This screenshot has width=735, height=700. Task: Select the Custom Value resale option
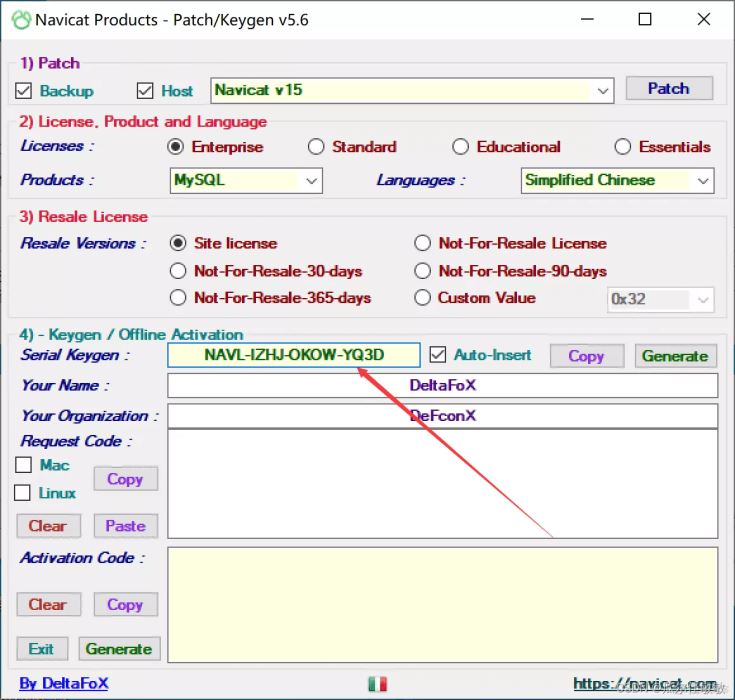click(x=422, y=298)
